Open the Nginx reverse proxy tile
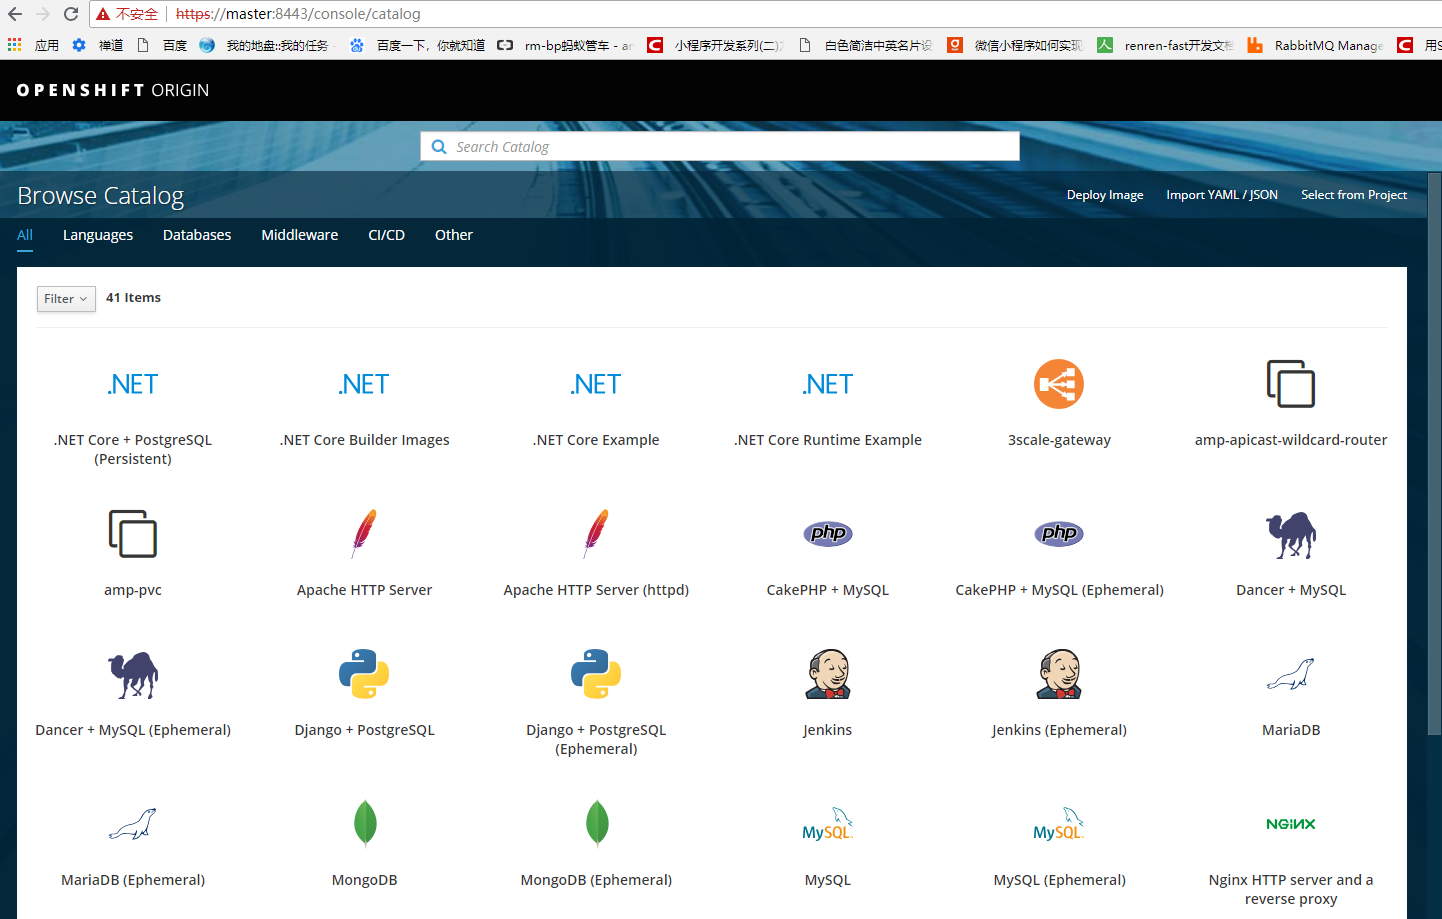Viewport: 1442px width, 919px height. (x=1290, y=845)
